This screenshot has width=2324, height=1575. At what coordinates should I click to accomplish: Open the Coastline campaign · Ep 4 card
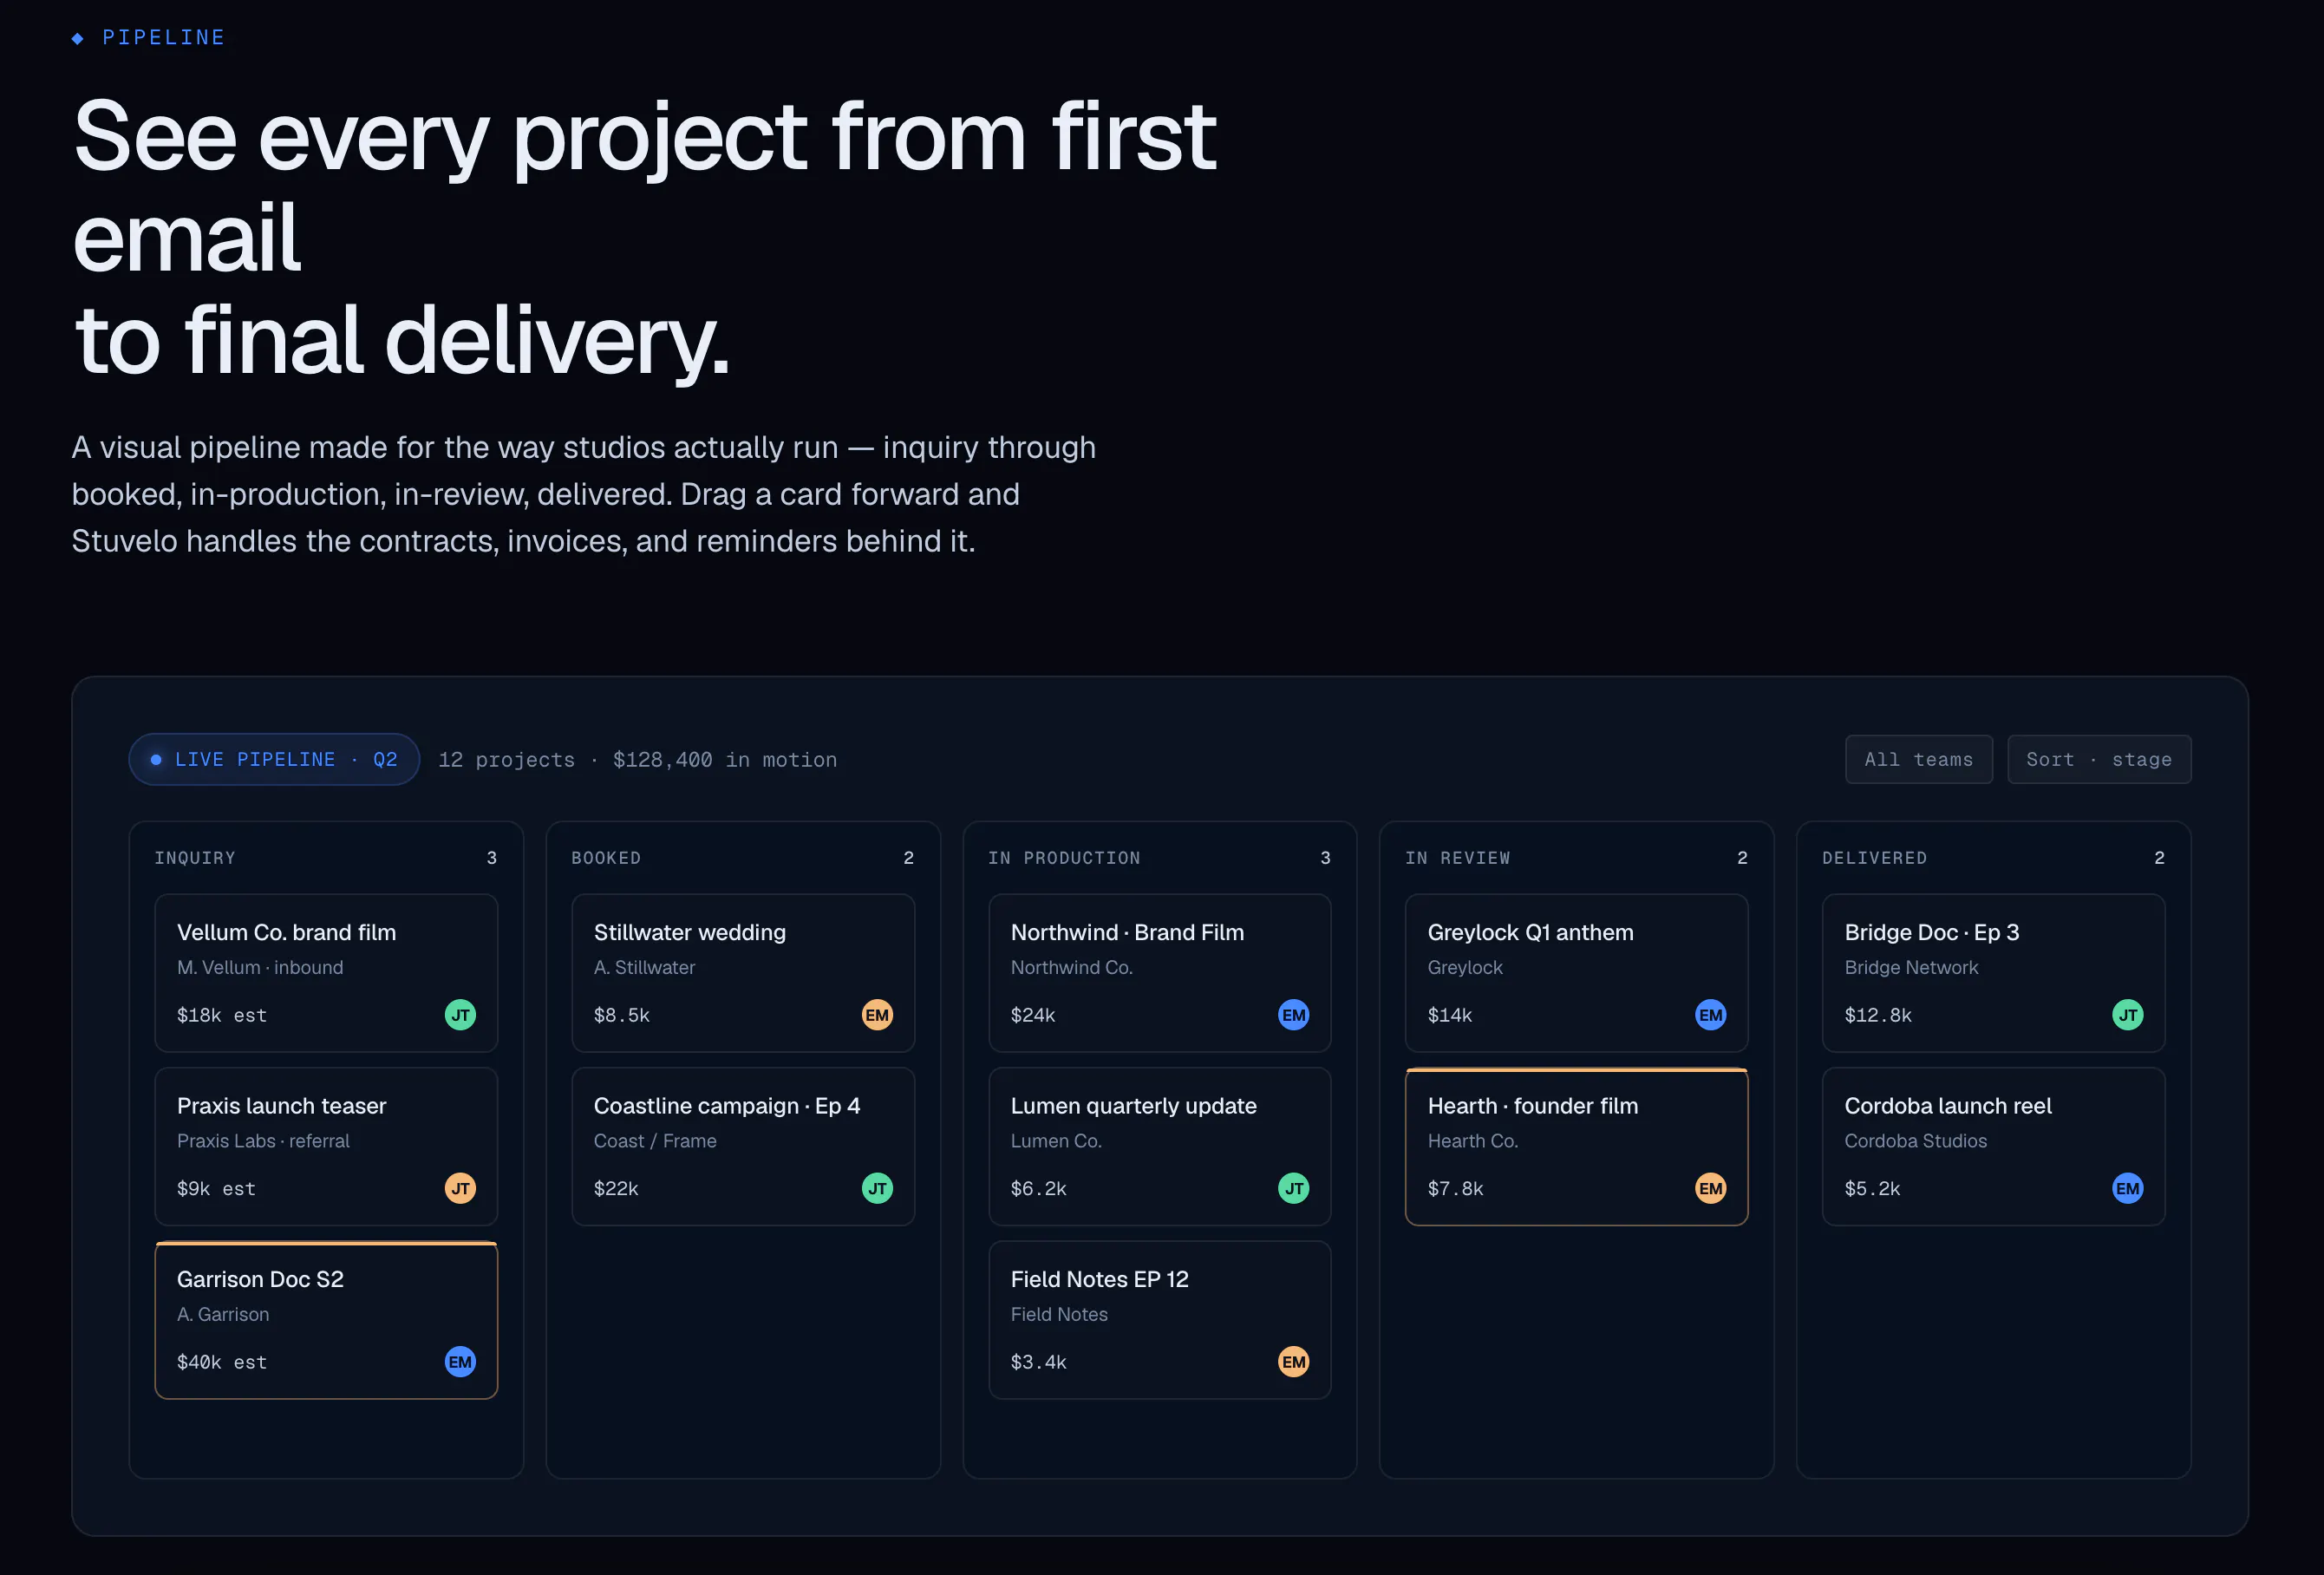743,1146
